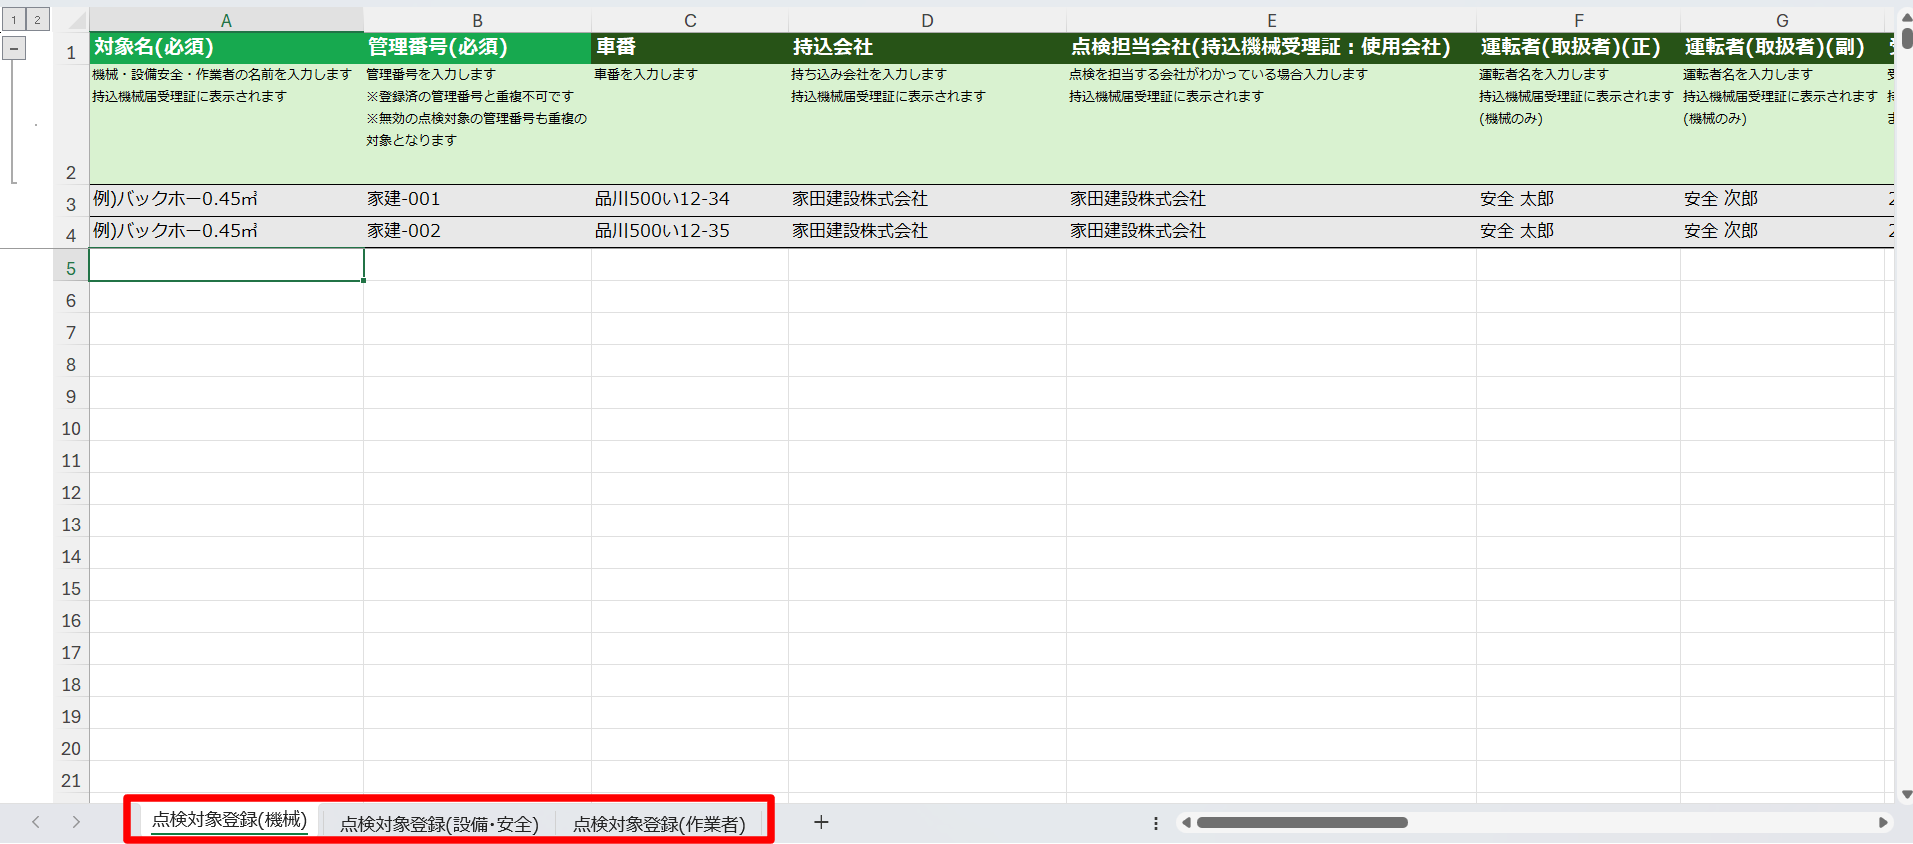The height and width of the screenshot is (844, 1913).
Task: Click the horizontal scrollbar right arrow
Action: click(x=1883, y=823)
